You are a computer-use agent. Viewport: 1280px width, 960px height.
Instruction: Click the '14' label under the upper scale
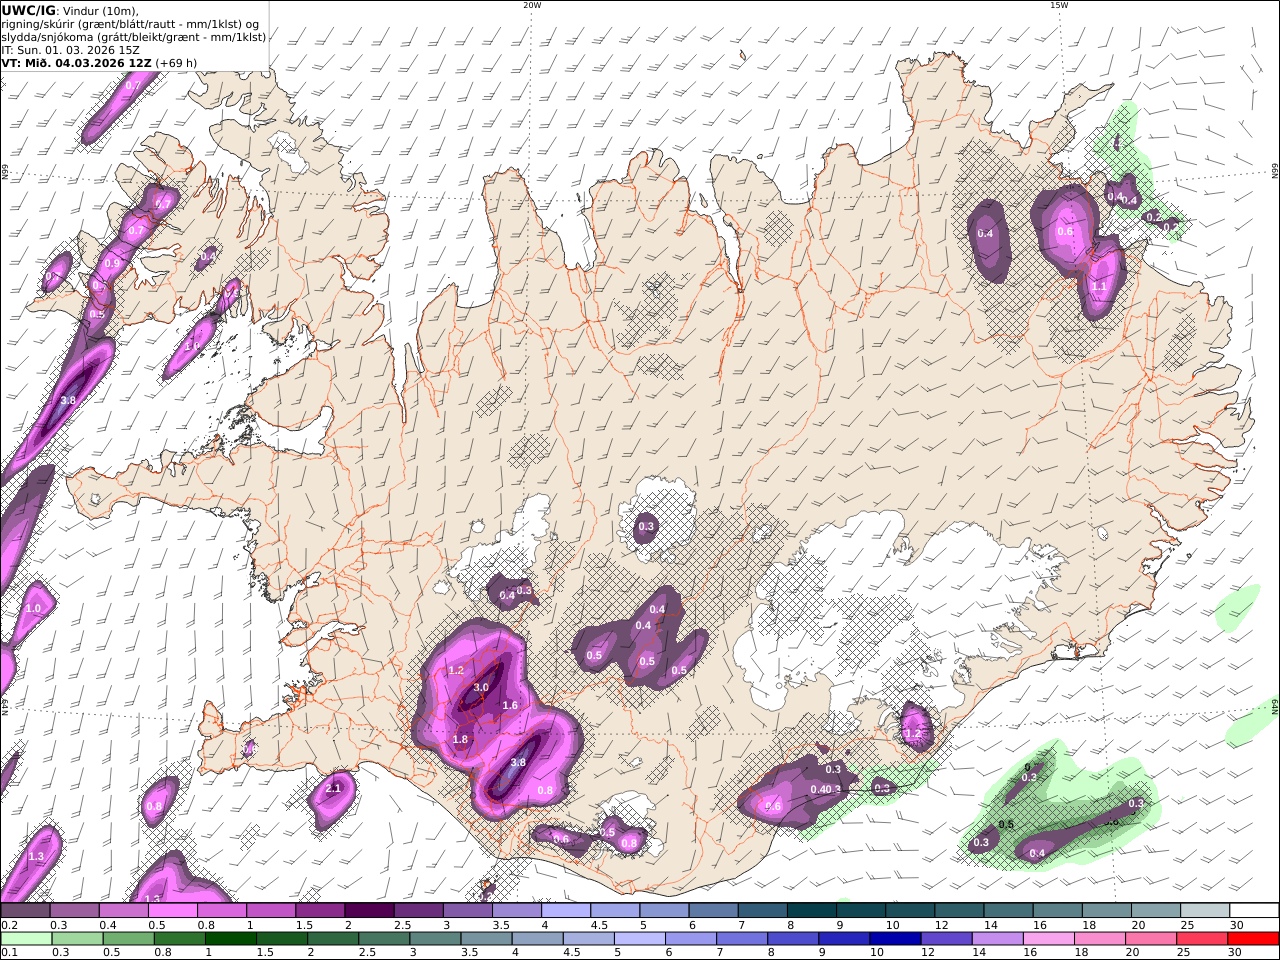(x=990, y=925)
